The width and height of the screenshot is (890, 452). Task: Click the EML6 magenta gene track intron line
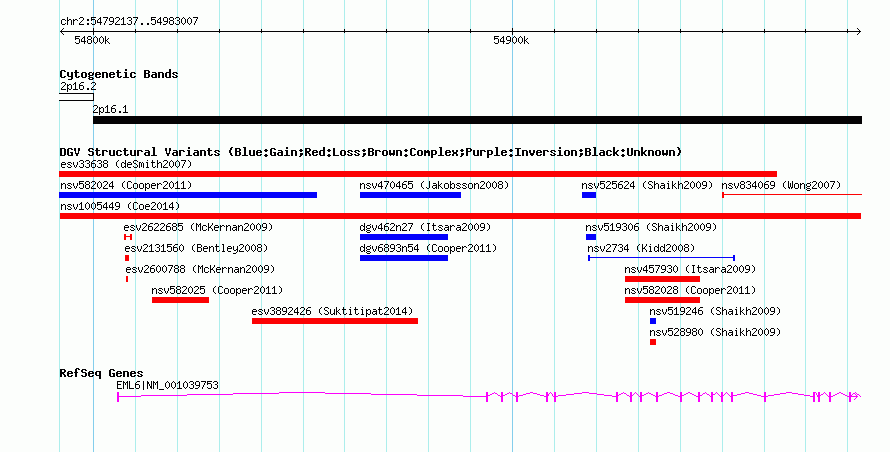301,394
